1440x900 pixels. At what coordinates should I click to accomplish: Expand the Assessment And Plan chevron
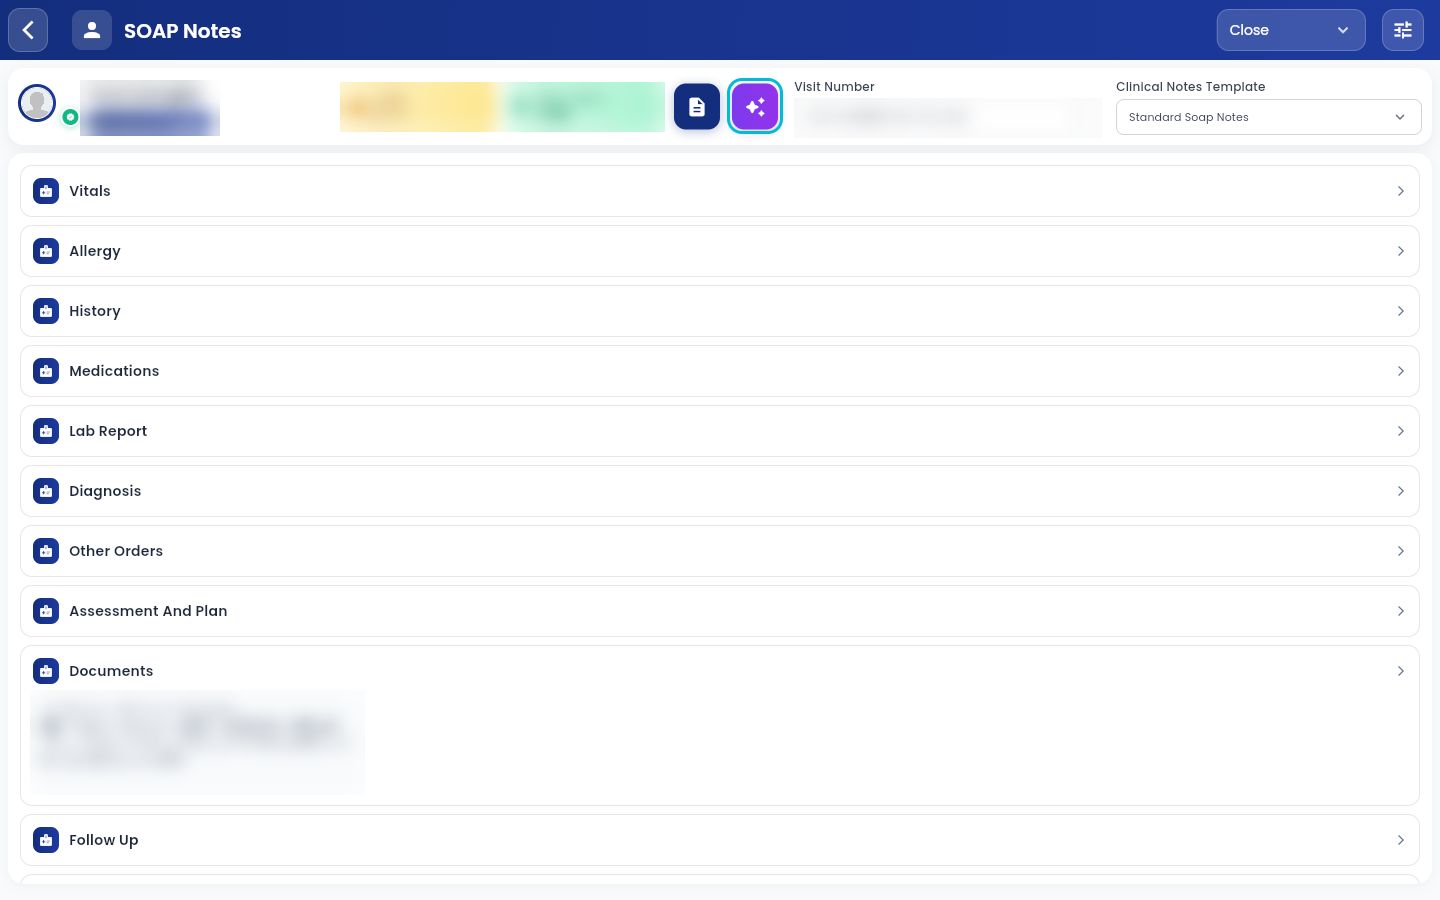tap(1400, 611)
